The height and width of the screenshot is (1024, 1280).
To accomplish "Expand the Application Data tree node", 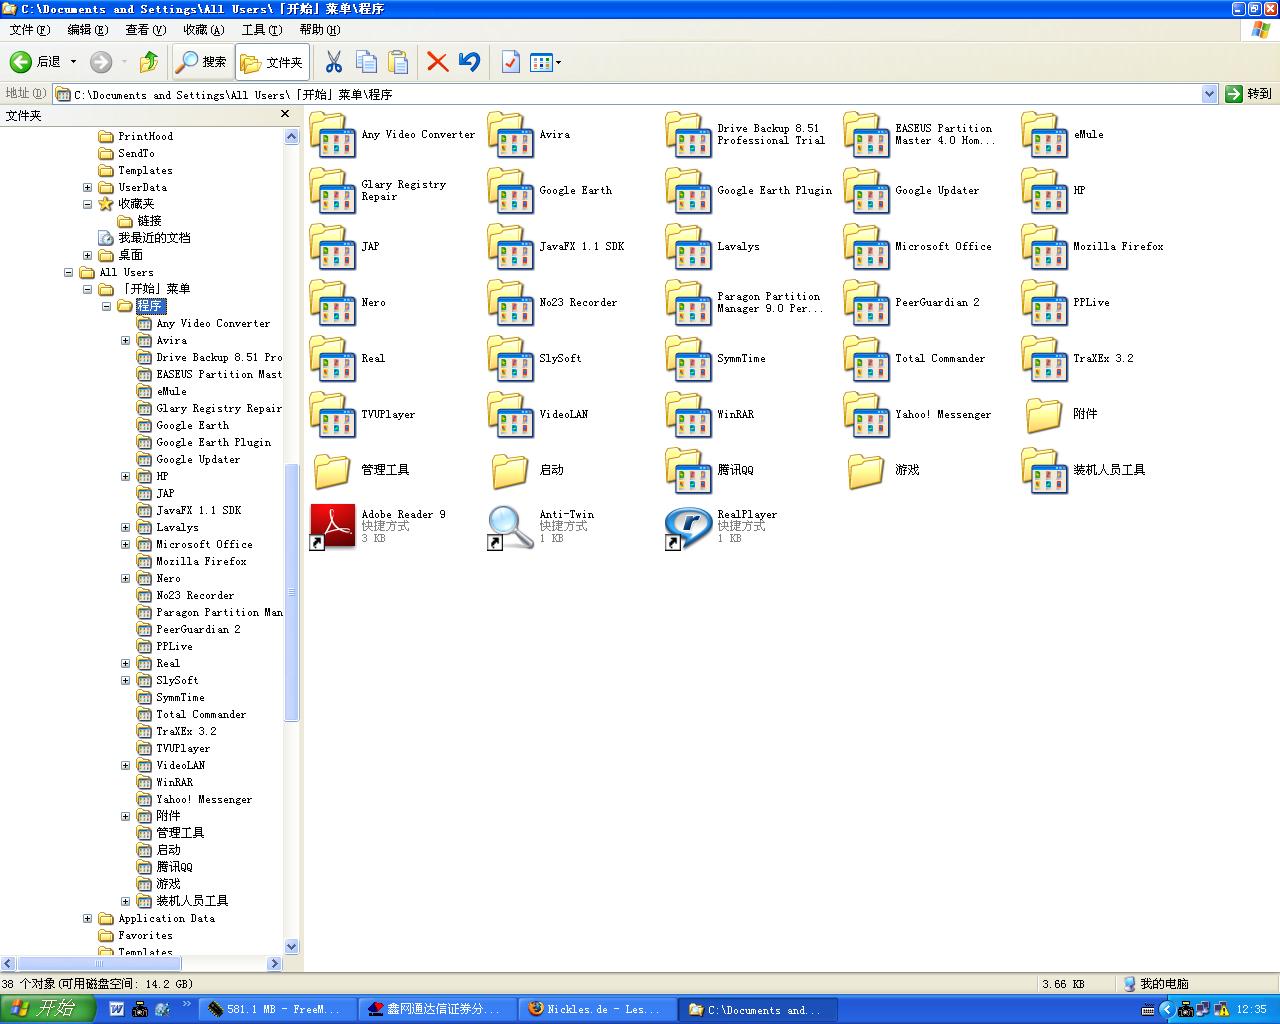I will 87,918.
